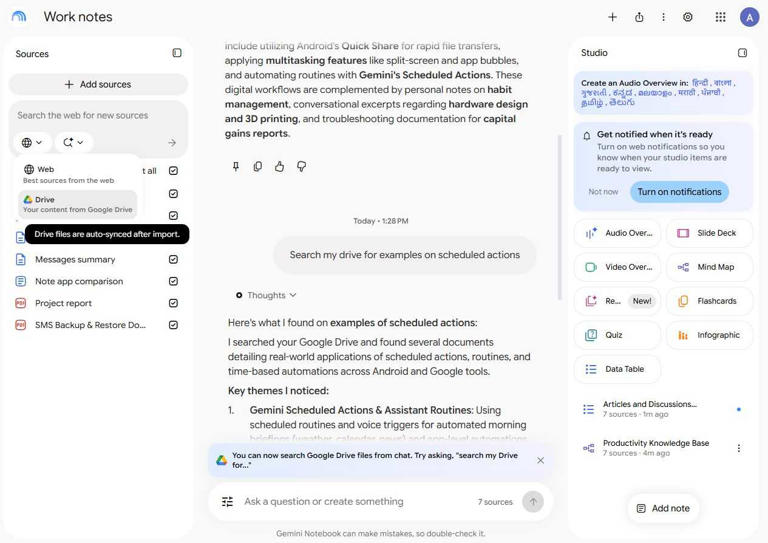Uncheck the SMS Backup & Restore source
The height and width of the screenshot is (543, 768).
[x=173, y=325]
